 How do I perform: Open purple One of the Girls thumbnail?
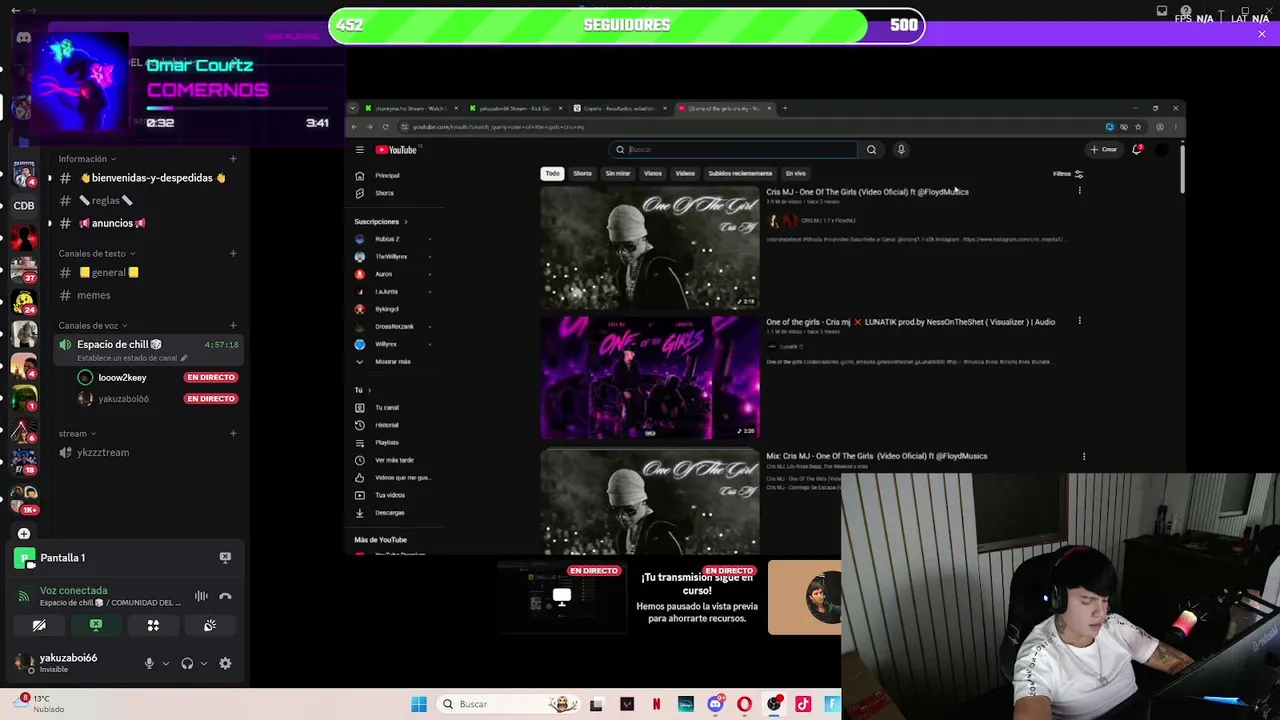(x=650, y=378)
